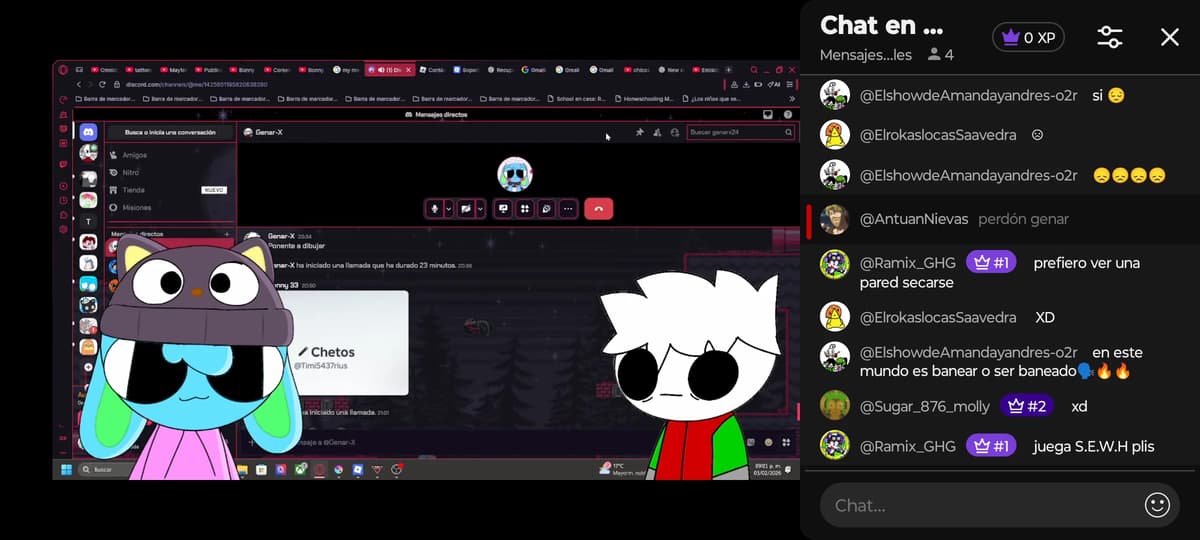Select message 'juega S.E.W.H plis'
Image resolution: width=1200 pixels, height=540 pixels.
1094,446
